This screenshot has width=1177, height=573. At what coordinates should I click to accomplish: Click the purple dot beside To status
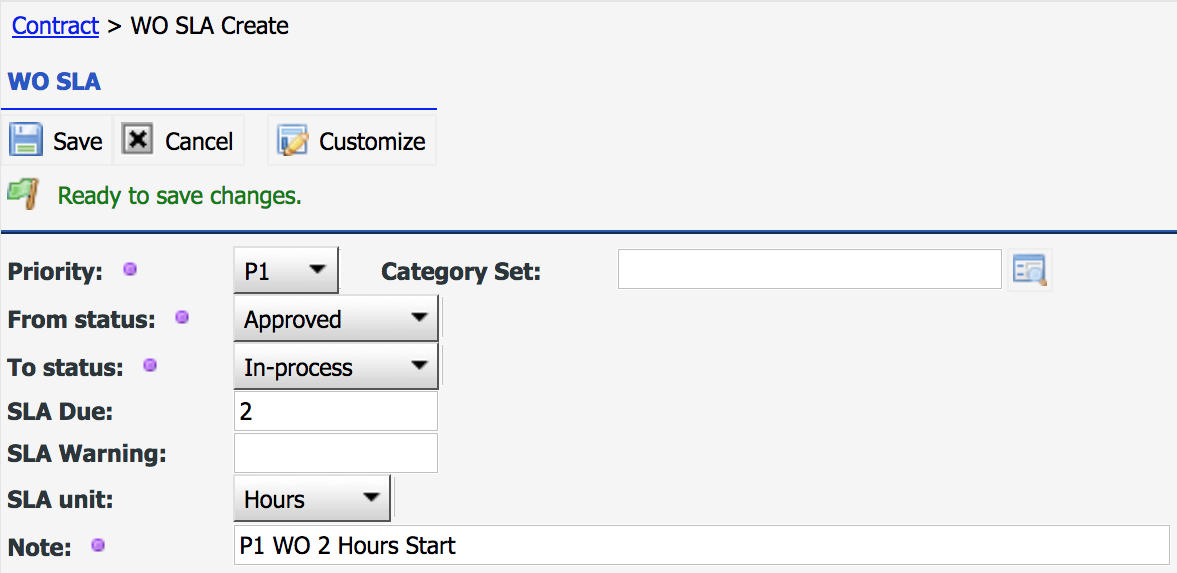click(150, 366)
